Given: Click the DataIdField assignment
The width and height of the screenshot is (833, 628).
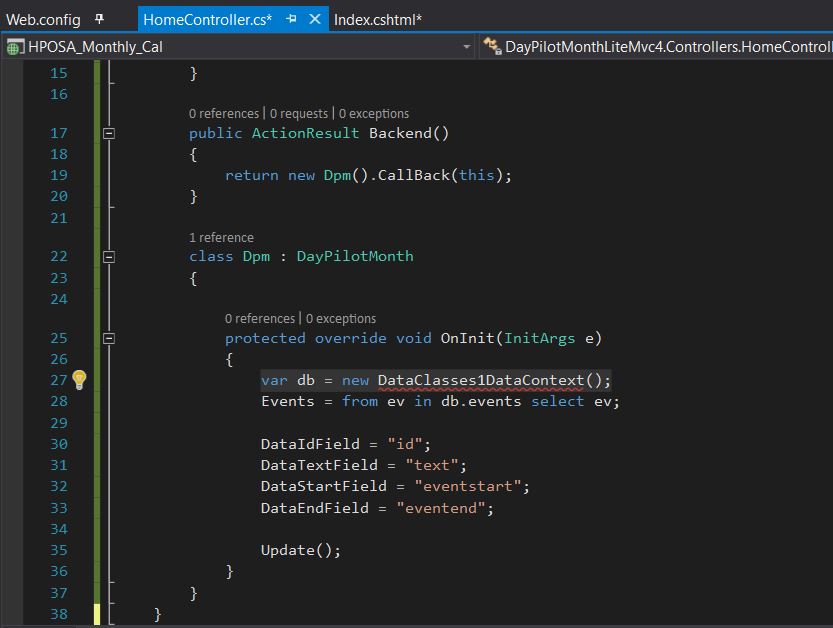Looking at the screenshot, I should pos(345,444).
